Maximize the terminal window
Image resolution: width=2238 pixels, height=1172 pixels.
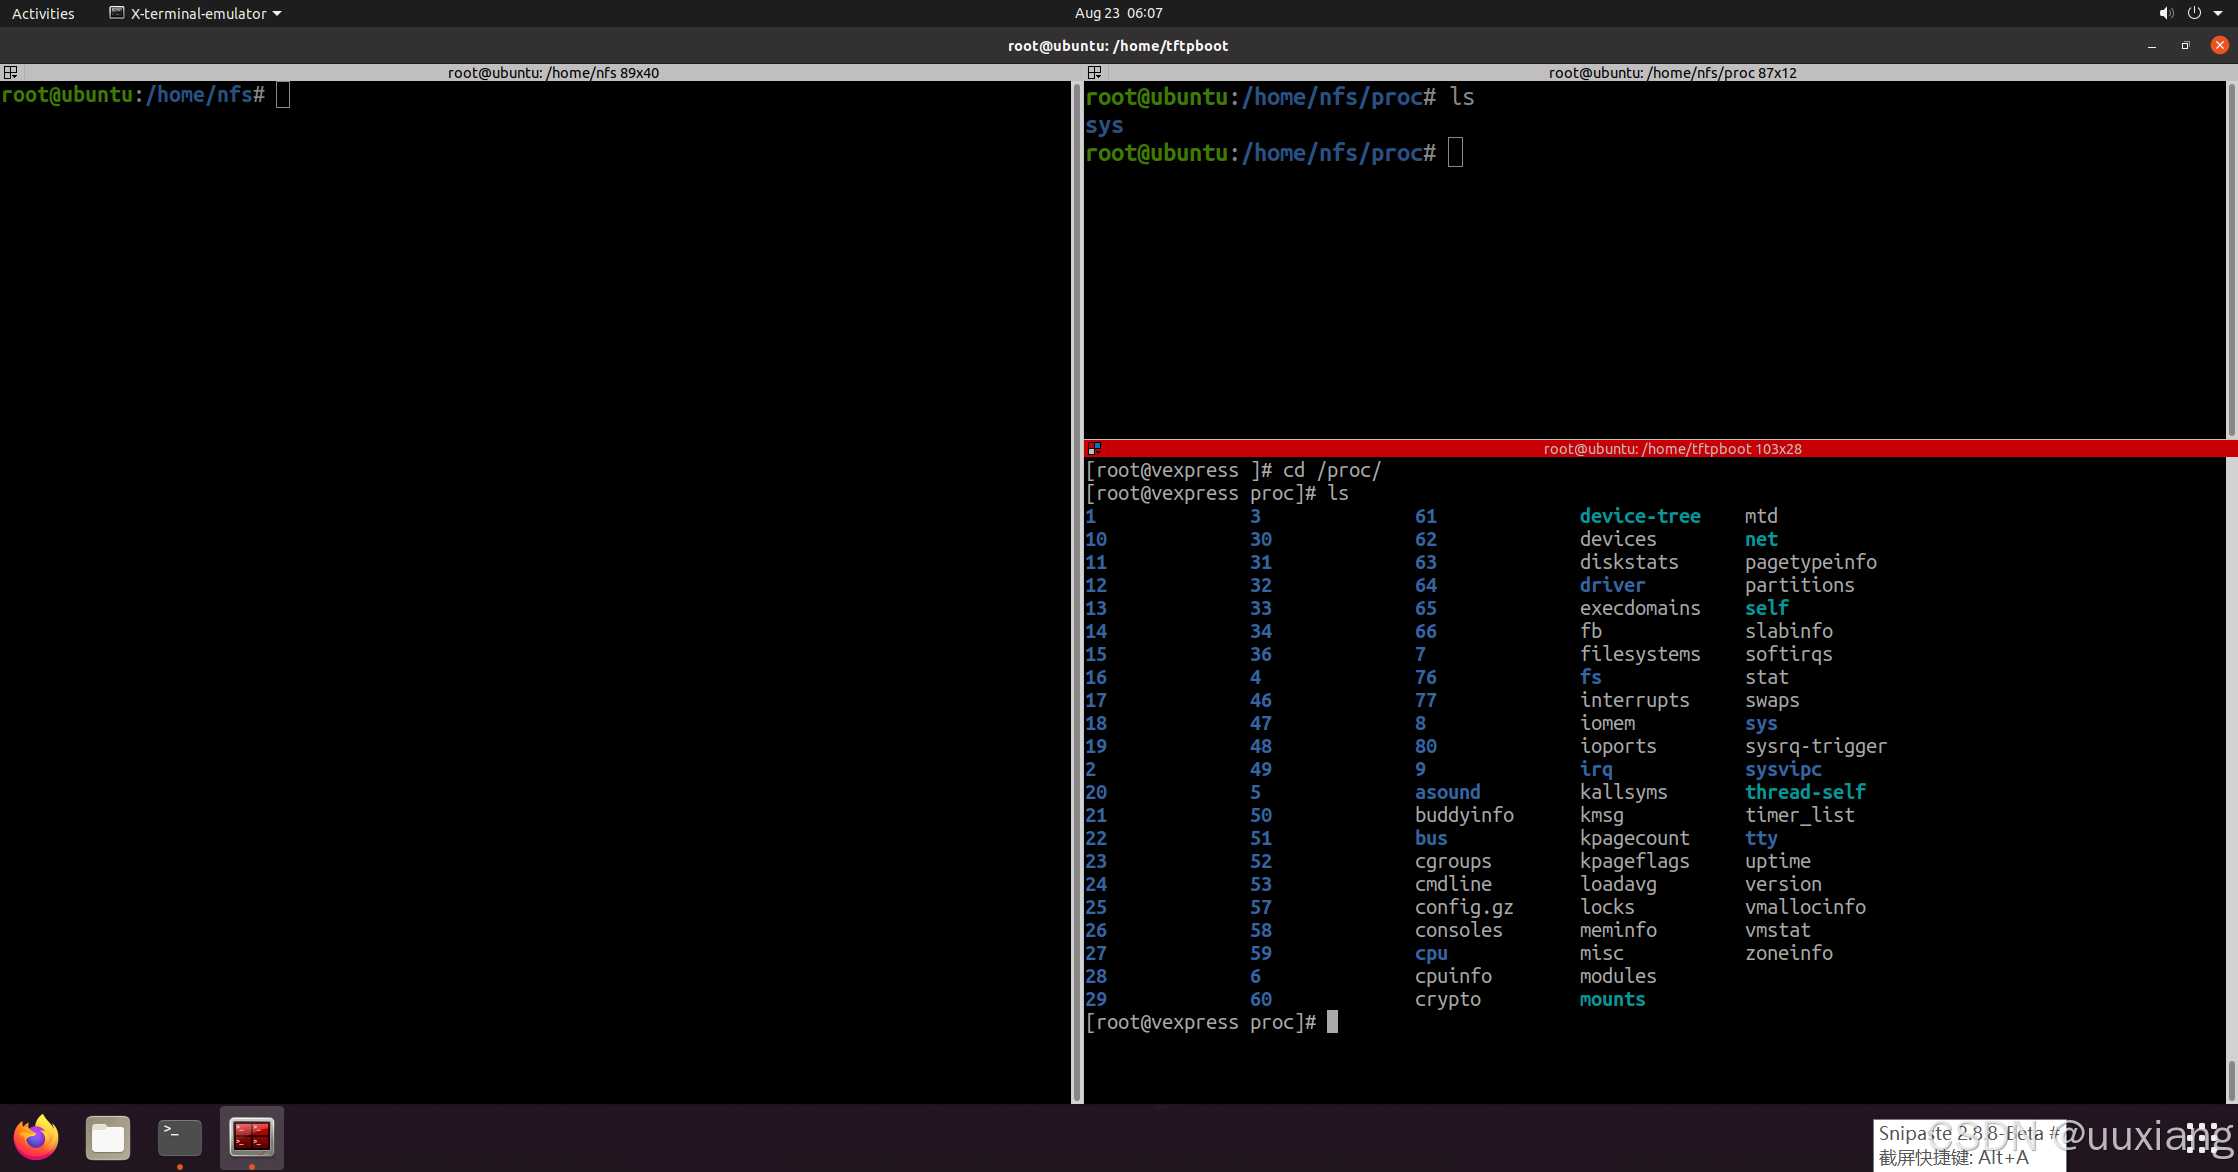2186,45
